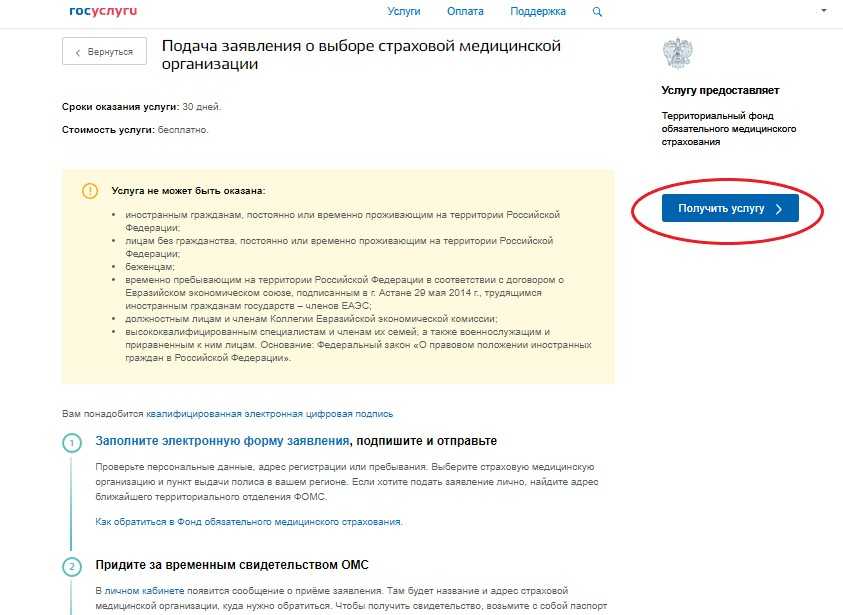Click the Получить услугу button
Viewport: 843px width, 615px height.
730,208
